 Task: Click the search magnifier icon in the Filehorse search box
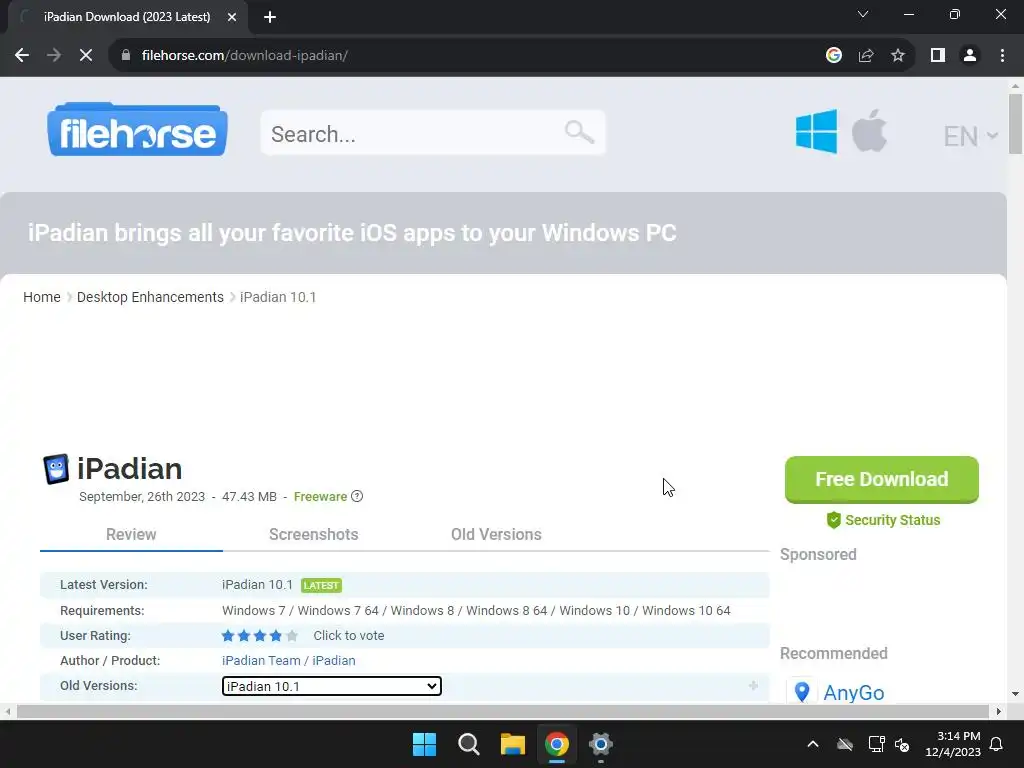click(579, 133)
